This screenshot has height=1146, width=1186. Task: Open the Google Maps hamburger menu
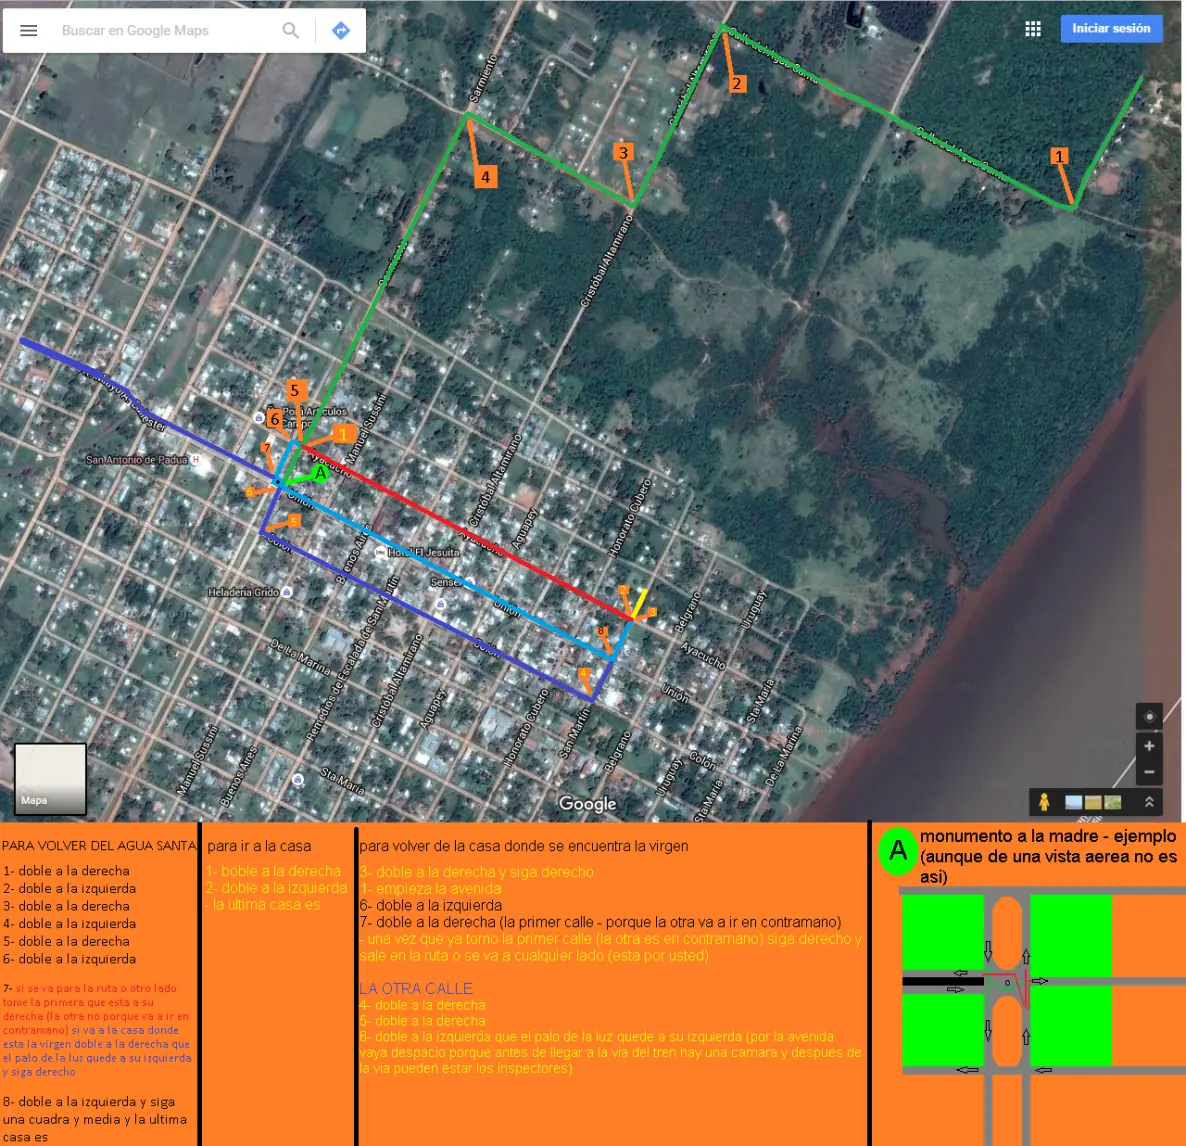click(28, 30)
